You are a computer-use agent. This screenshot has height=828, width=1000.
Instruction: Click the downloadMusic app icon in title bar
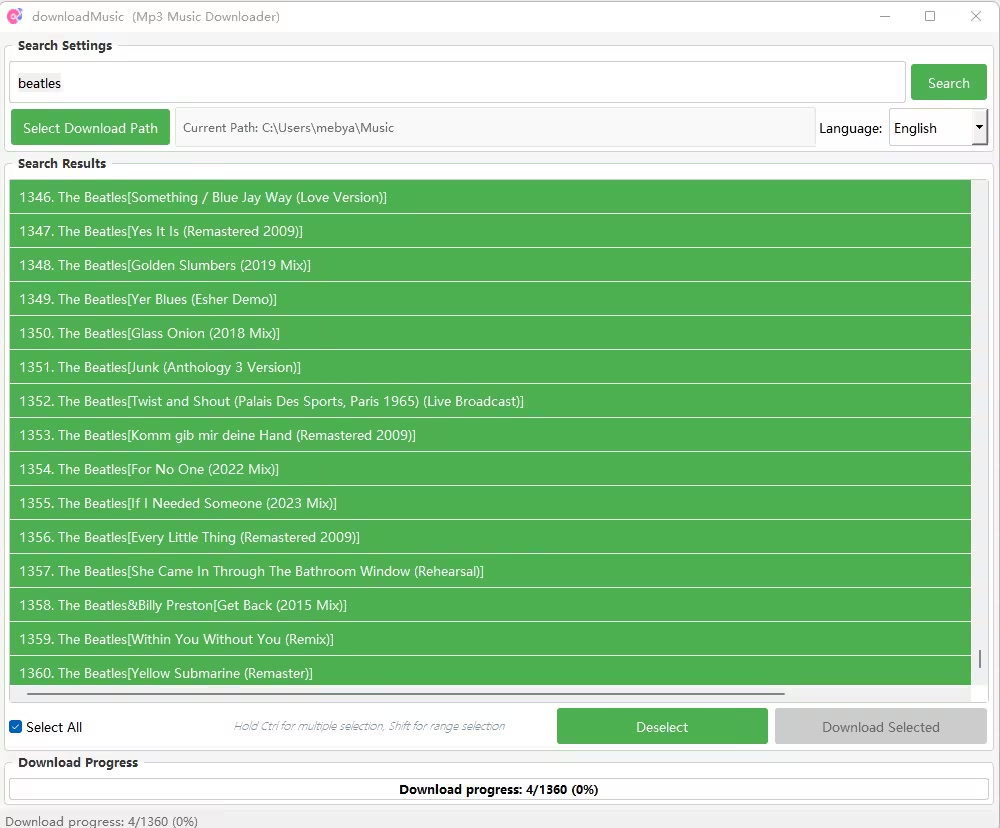[x=15, y=16]
